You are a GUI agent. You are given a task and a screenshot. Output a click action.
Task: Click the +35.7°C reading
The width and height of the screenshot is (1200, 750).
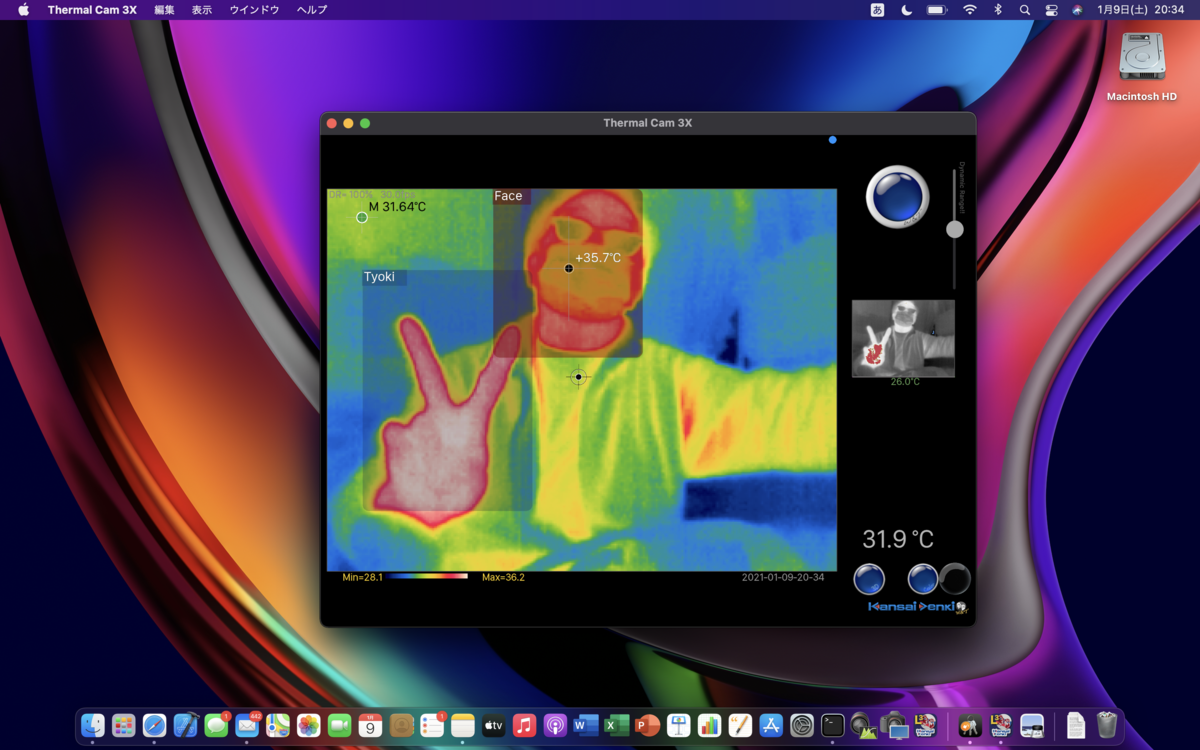[x=598, y=258]
